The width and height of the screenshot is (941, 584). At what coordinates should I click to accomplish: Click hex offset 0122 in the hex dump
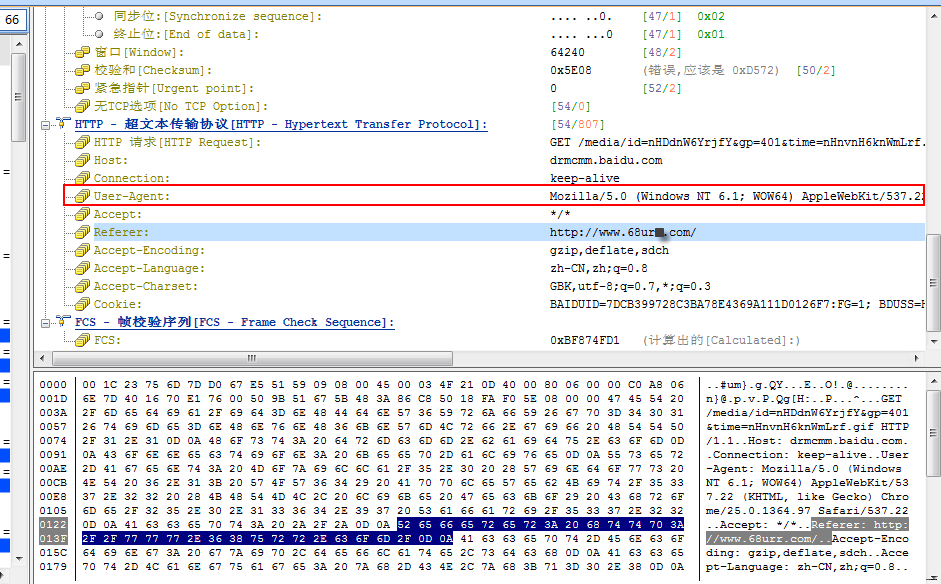52,523
